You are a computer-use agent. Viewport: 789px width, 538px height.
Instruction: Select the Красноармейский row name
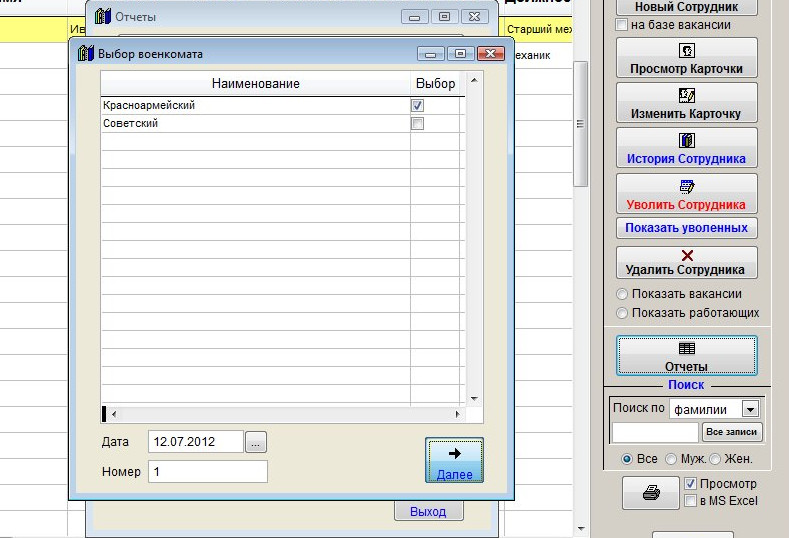pos(149,105)
